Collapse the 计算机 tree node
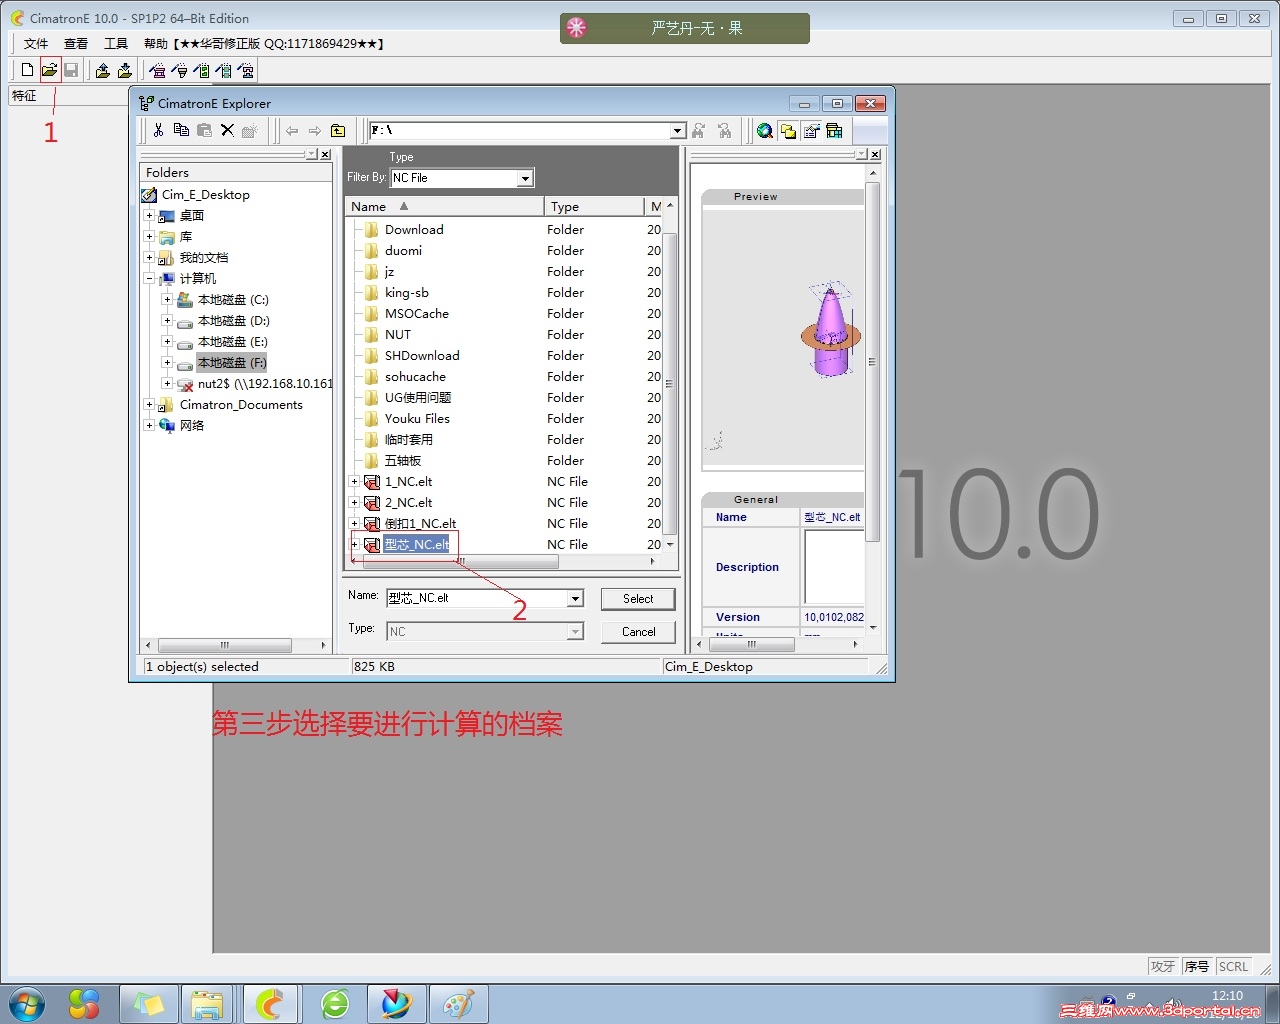This screenshot has width=1280, height=1024. [x=149, y=279]
